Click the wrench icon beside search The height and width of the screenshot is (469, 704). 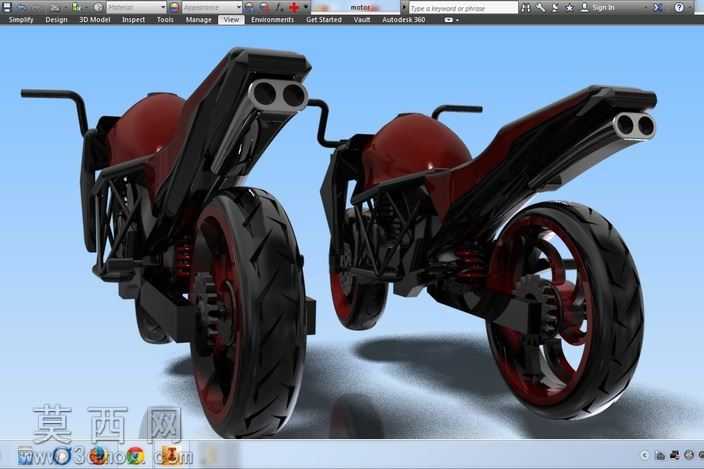click(x=541, y=8)
